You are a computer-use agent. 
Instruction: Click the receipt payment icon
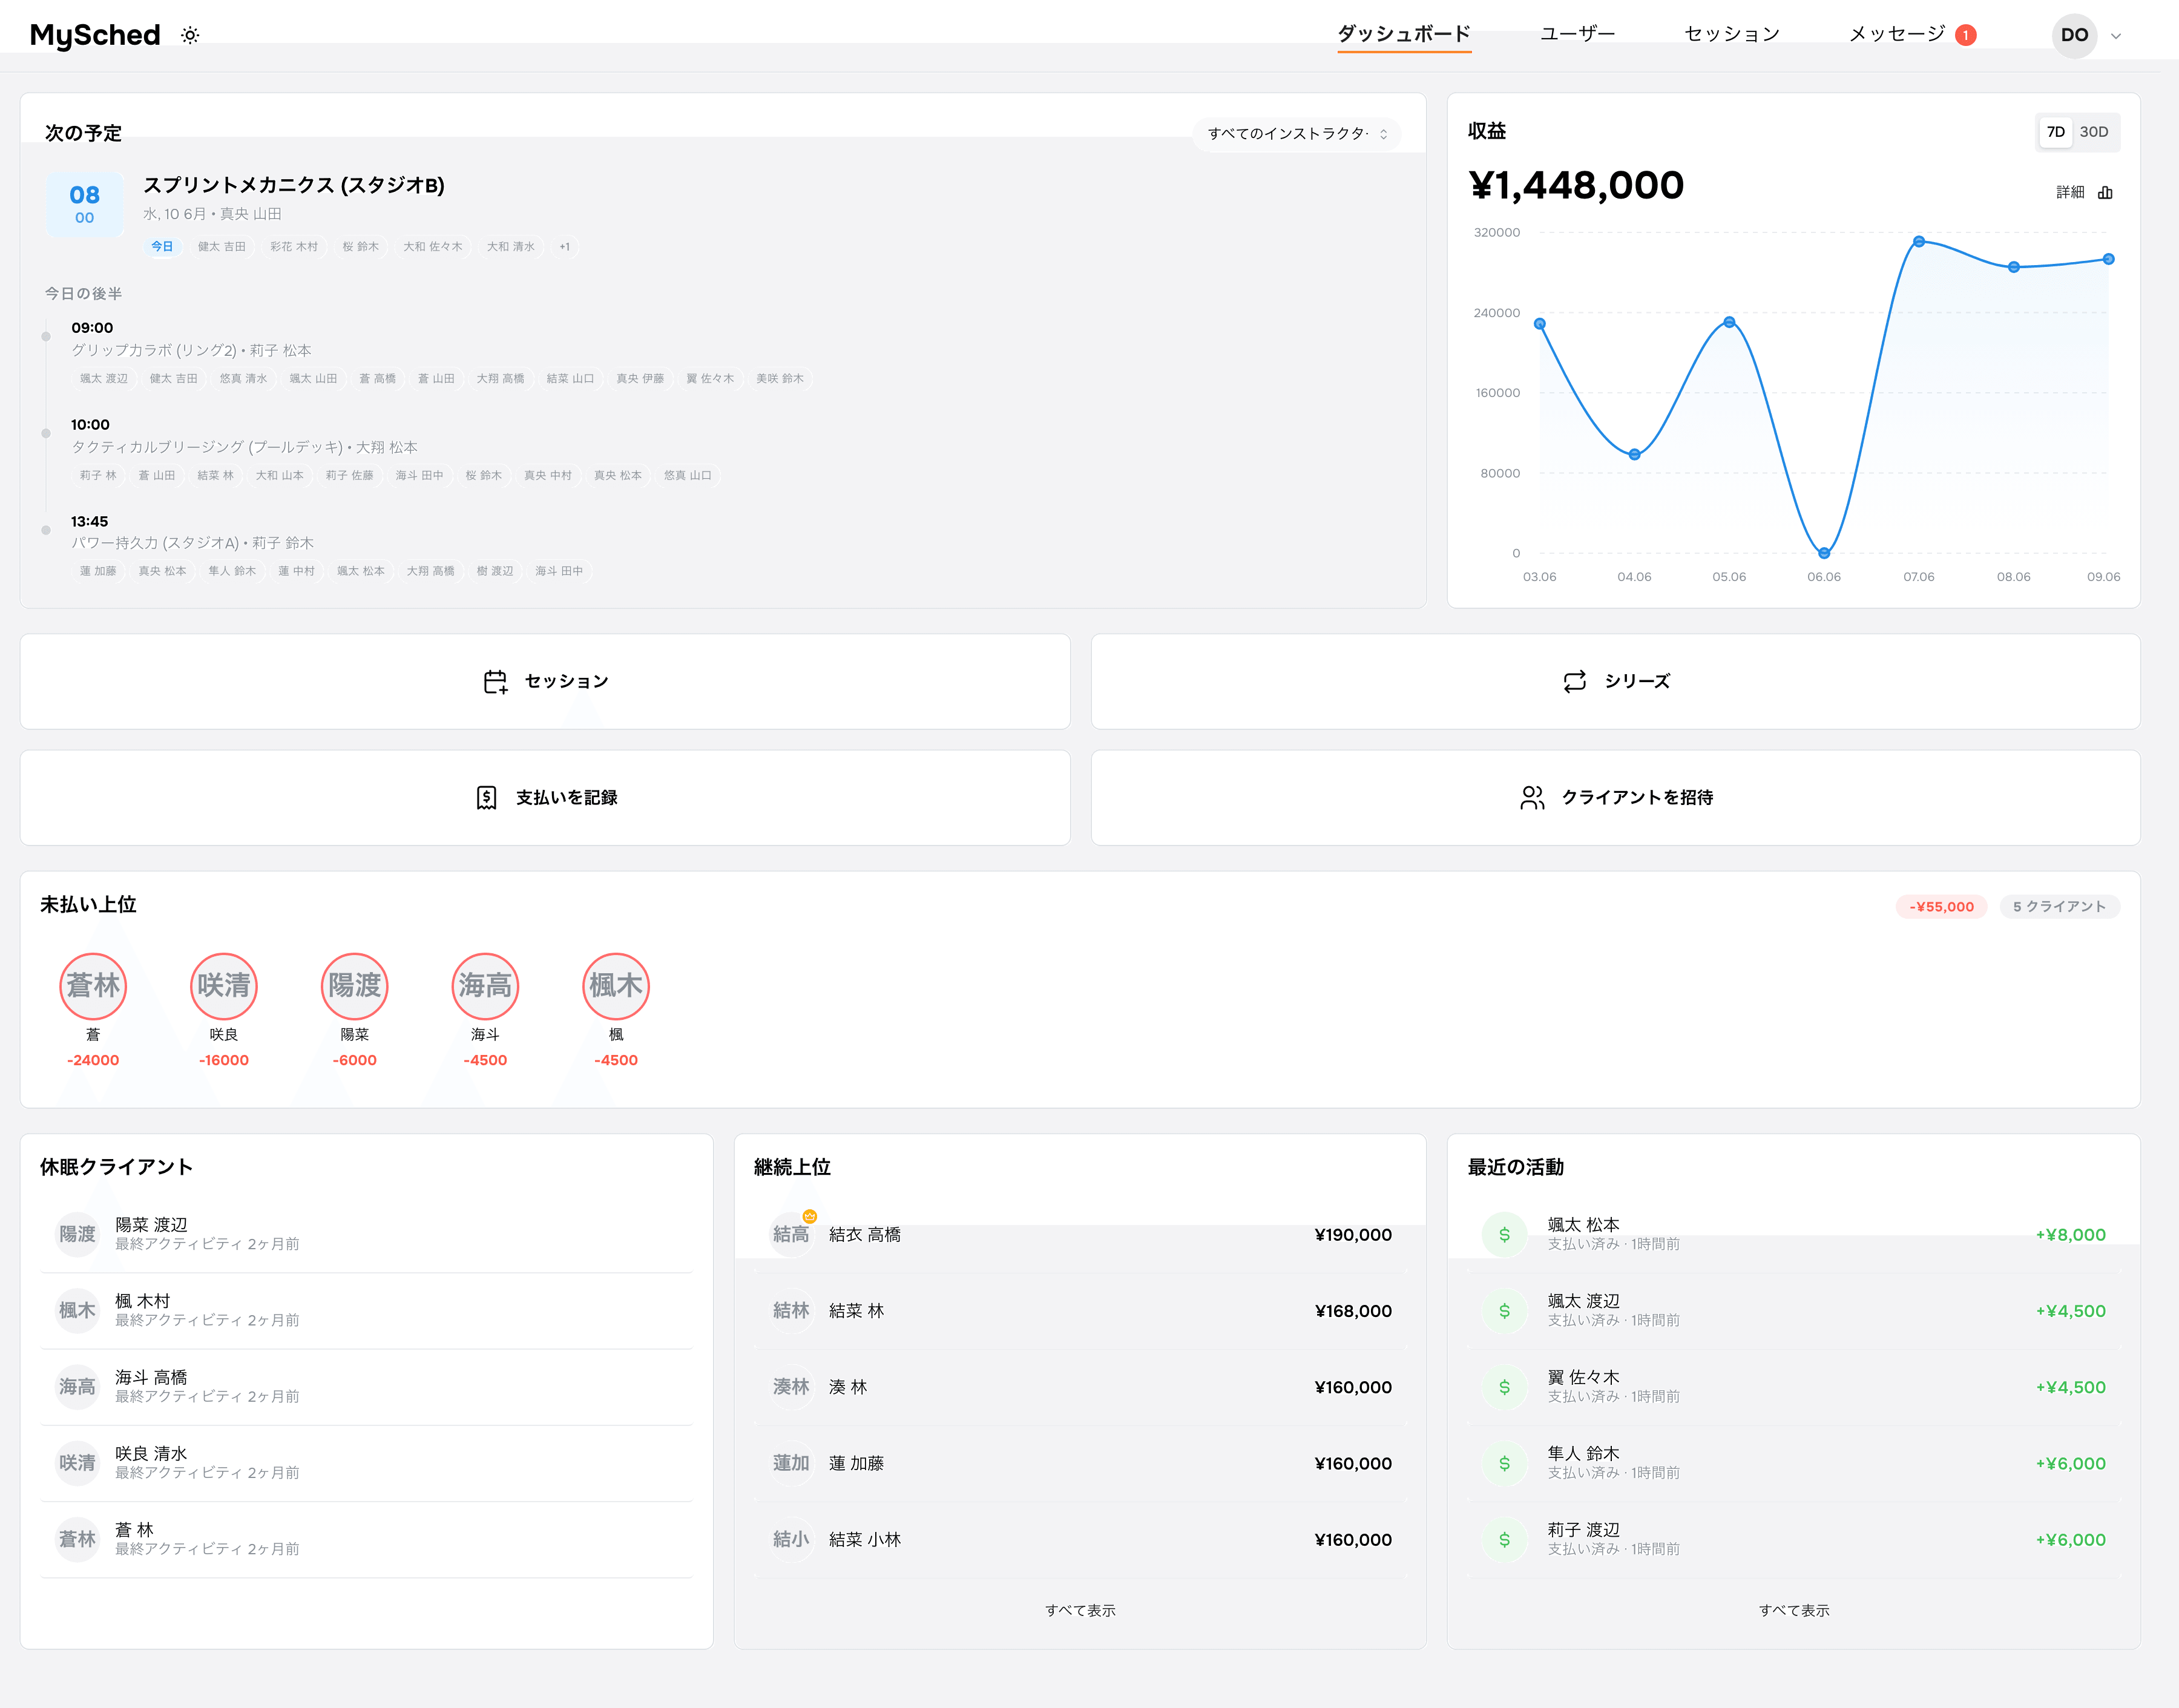click(x=486, y=798)
